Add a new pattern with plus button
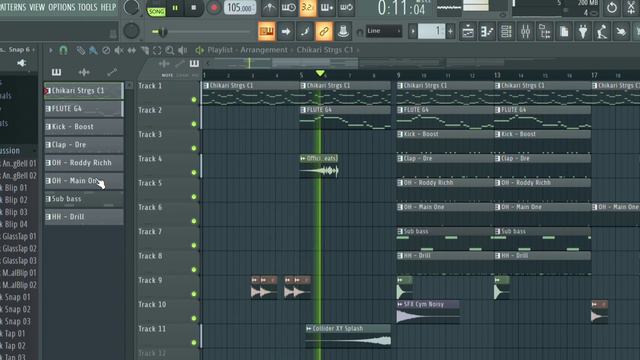Screen dimensions: 640x360 pyautogui.click(x=450, y=31)
